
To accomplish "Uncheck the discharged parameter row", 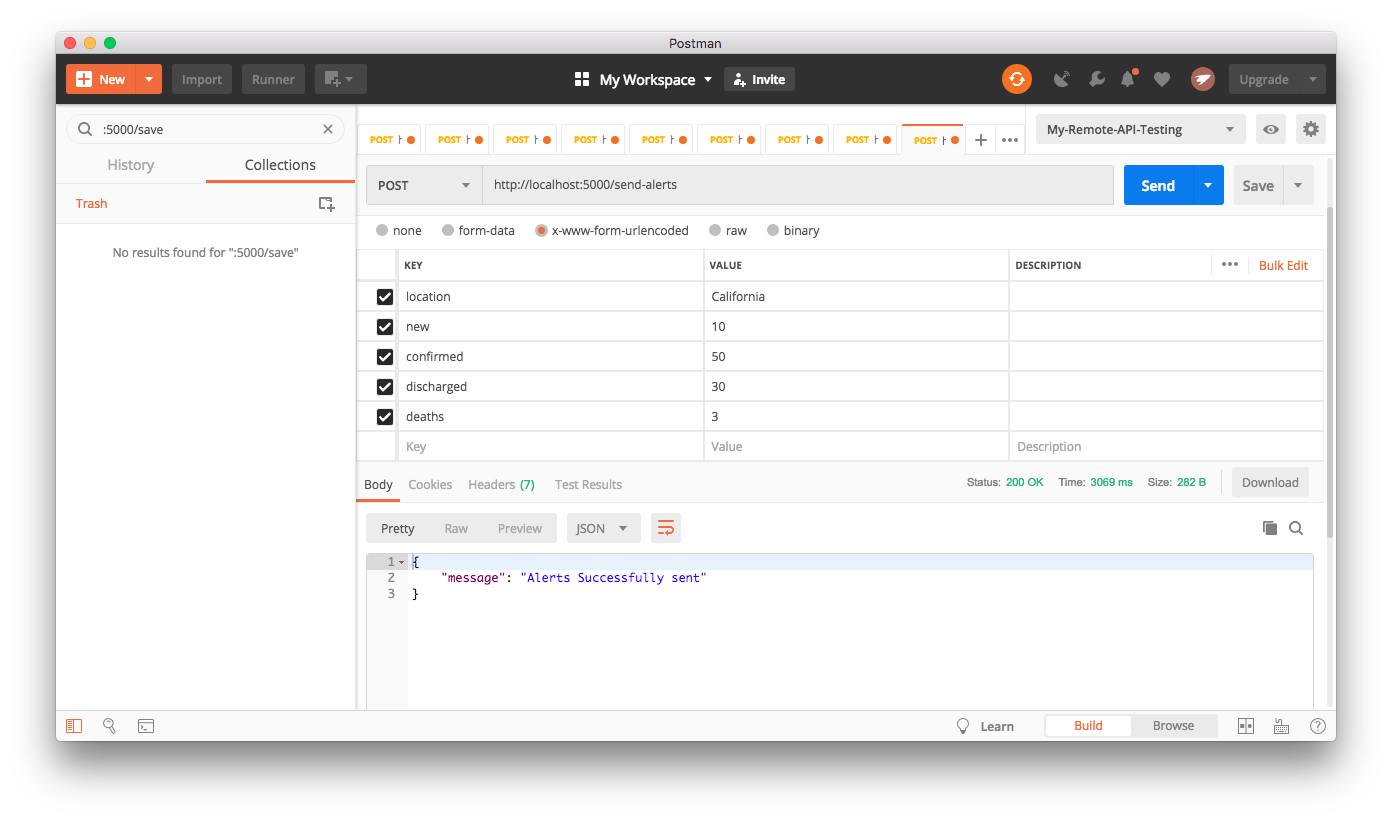I will pyautogui.click(x=384, y=387).
